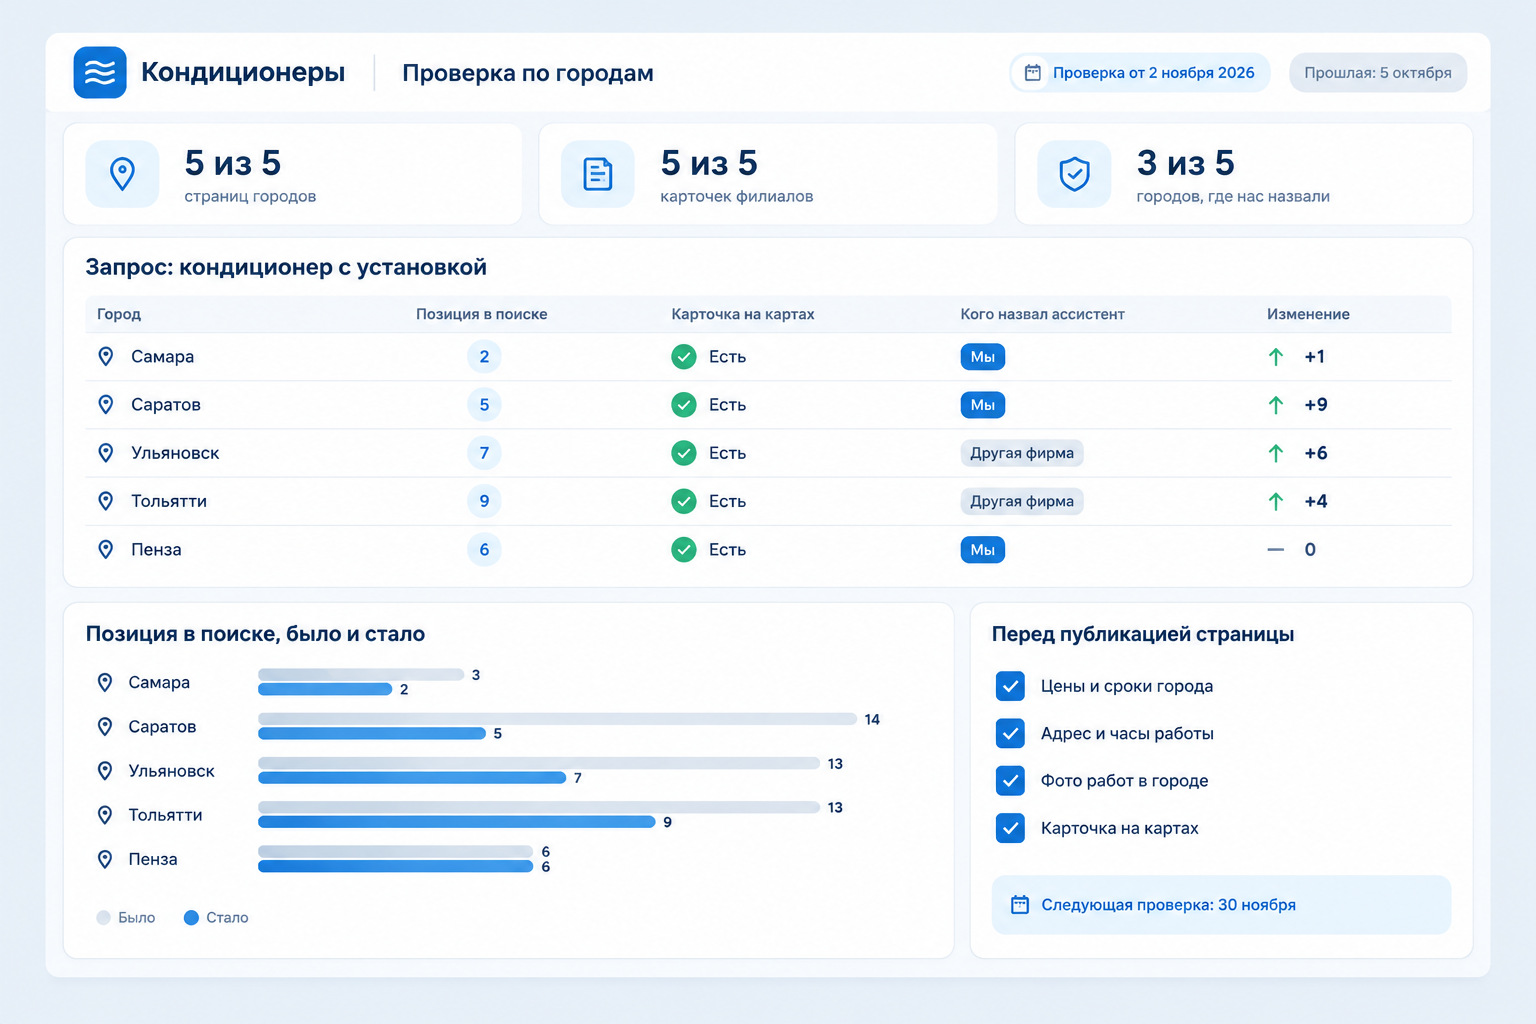Toggle the Цены и сроки города checkbox
The width and height of the screenshot is (1536, 1024).
pyautogui.click(x=1011, y=686)
